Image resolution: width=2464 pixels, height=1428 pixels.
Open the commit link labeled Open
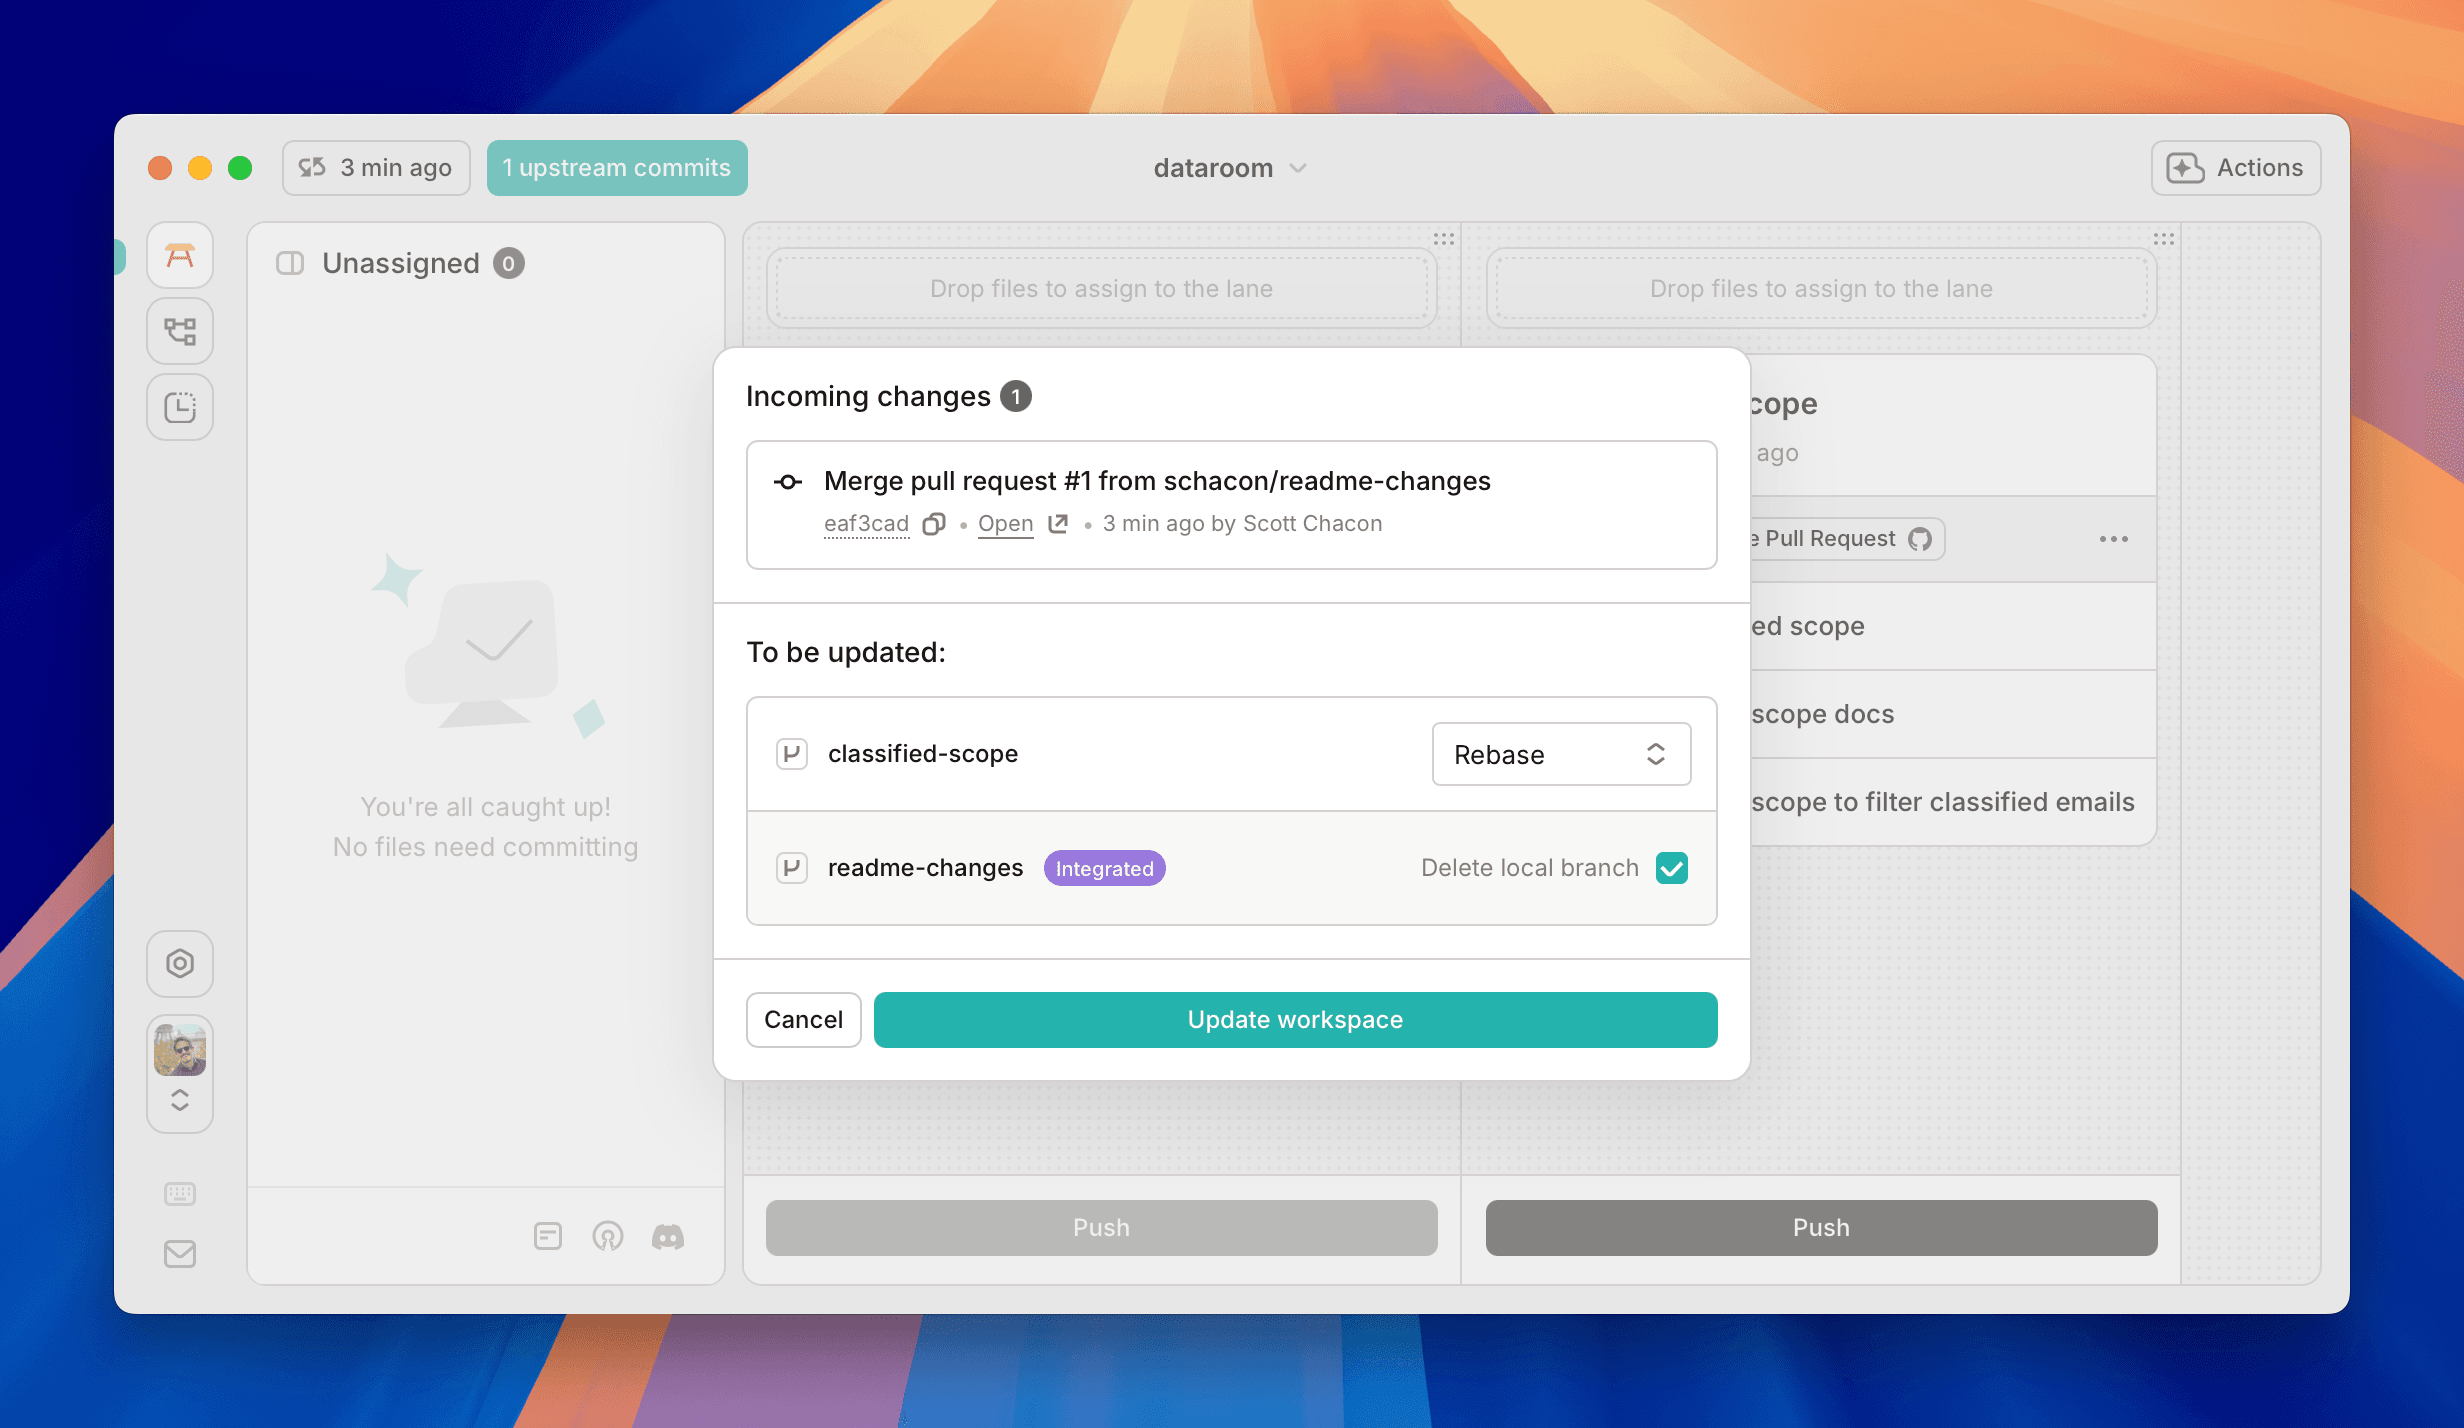(1005, 523)
